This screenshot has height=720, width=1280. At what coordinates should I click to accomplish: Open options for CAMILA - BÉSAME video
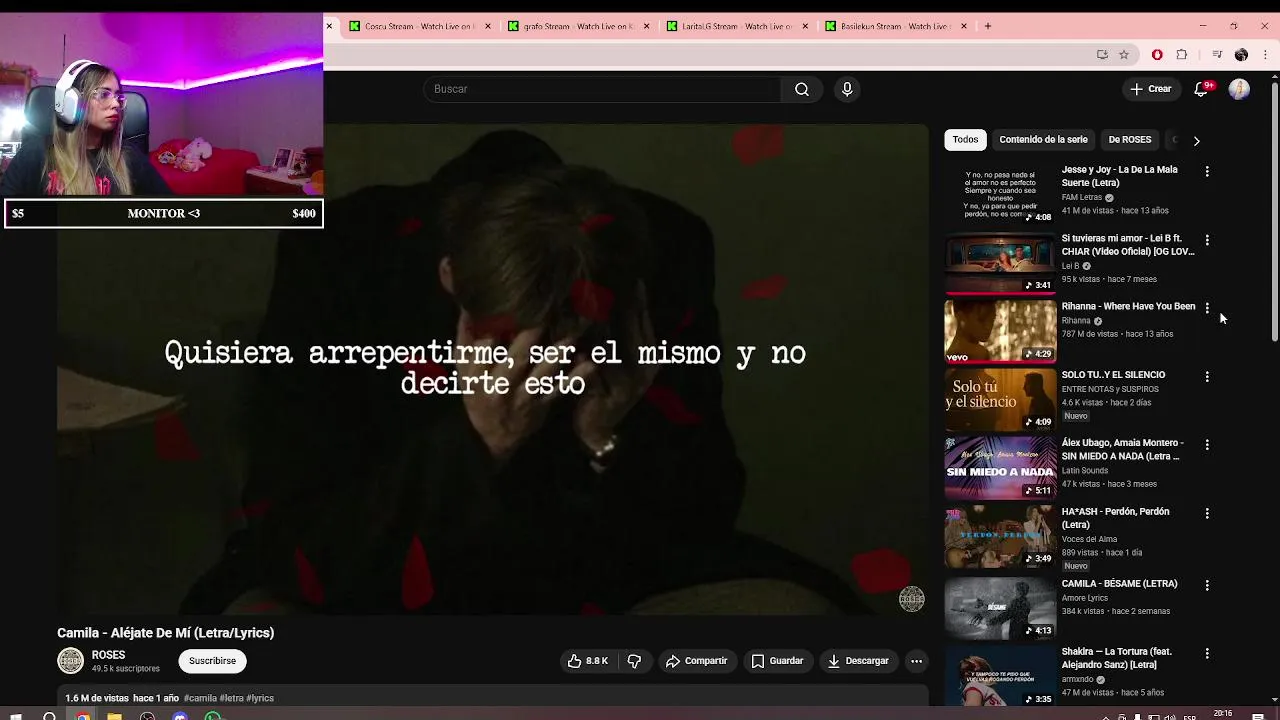click(1207, 585)
